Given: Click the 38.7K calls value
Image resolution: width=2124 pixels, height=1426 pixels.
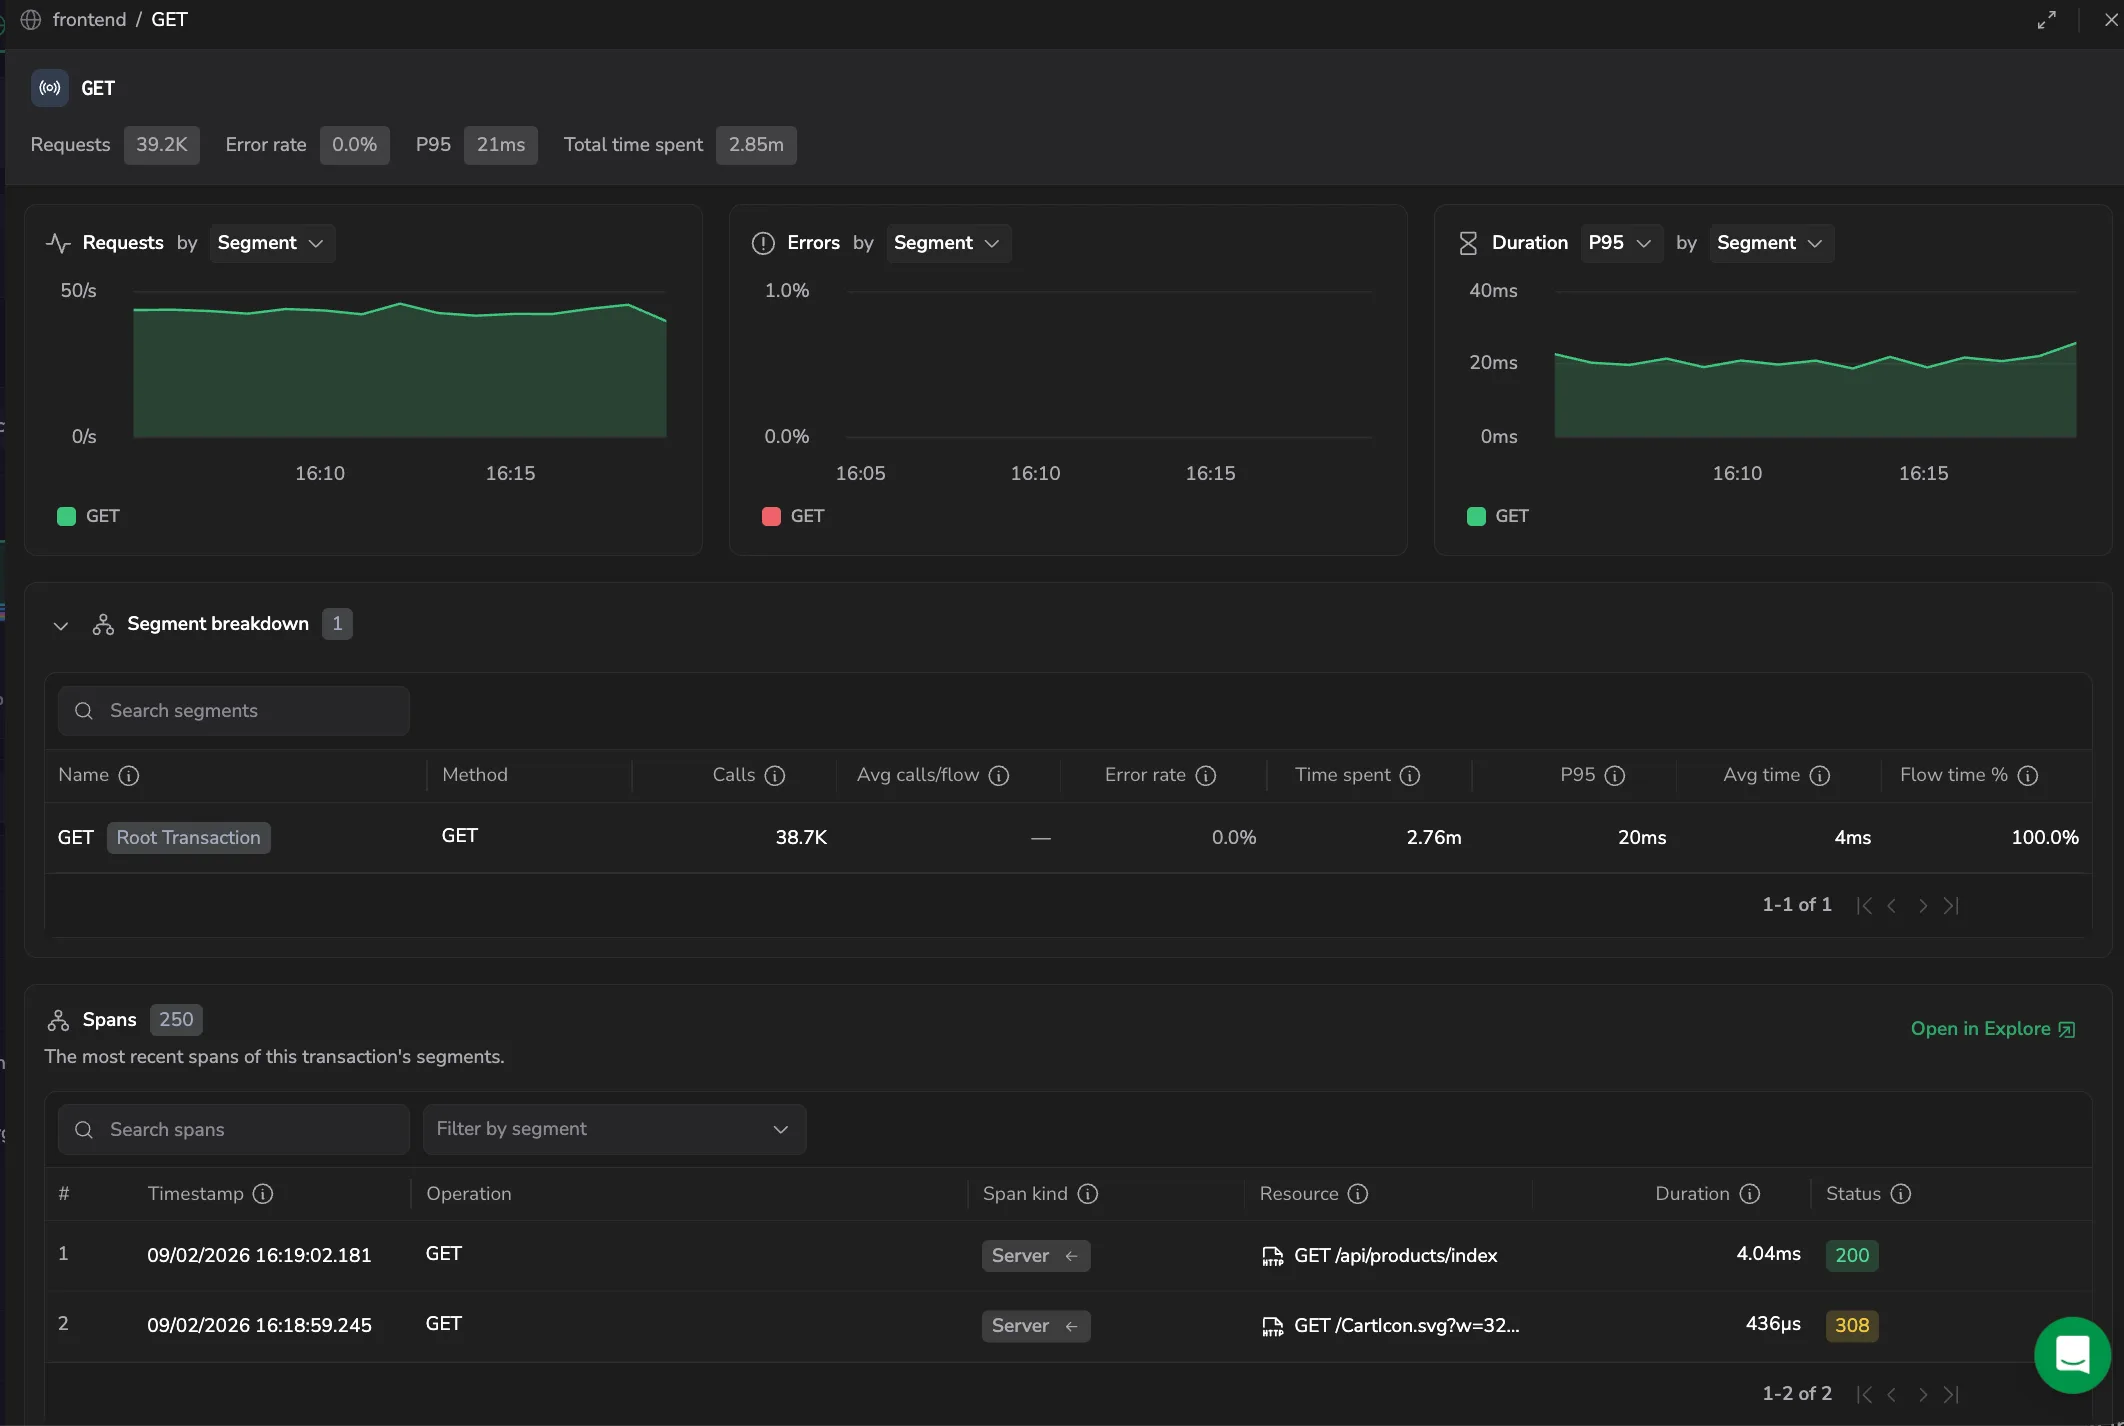Looking at the screenshot, I should point(801,838).
